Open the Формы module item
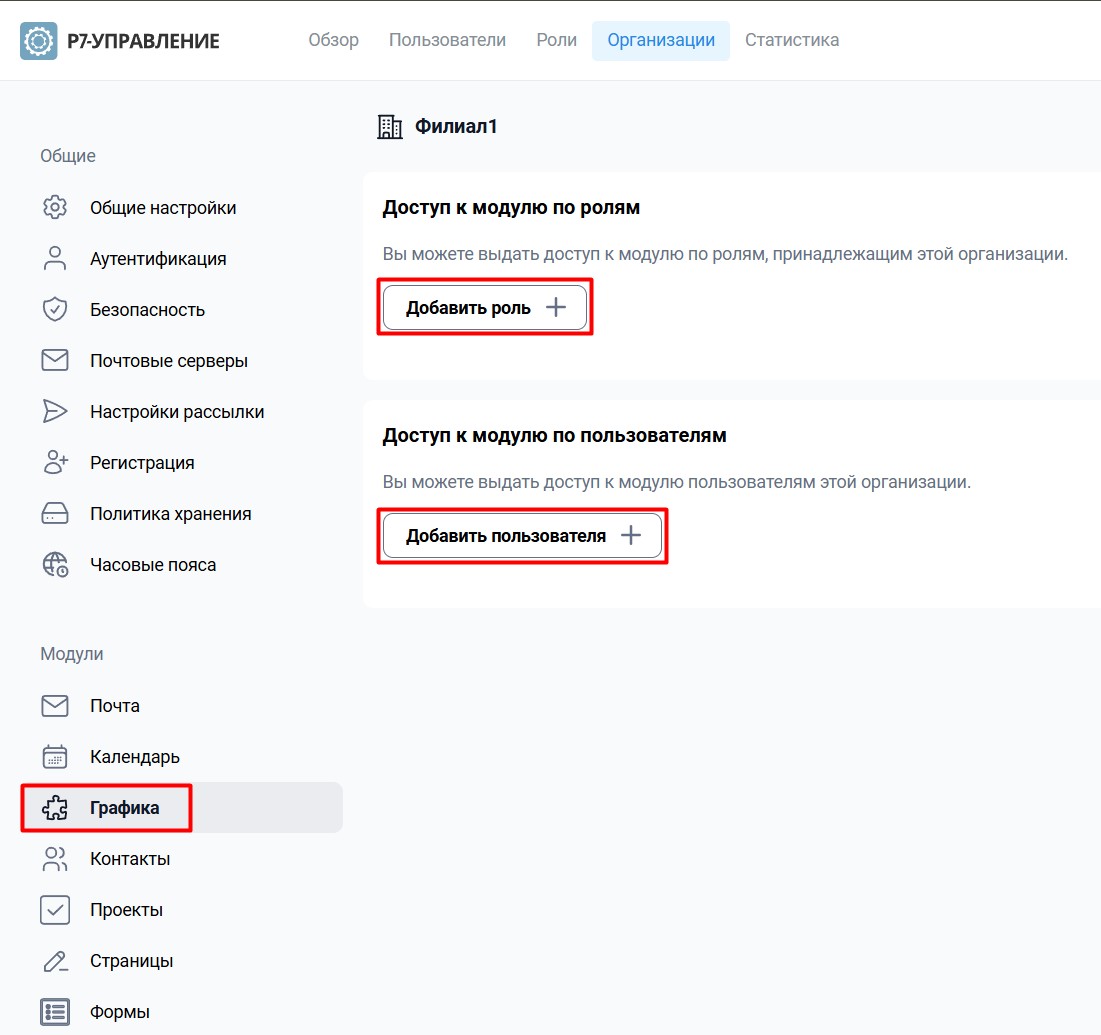Screen dimensions: 1101x1035 pos(182,1012)
